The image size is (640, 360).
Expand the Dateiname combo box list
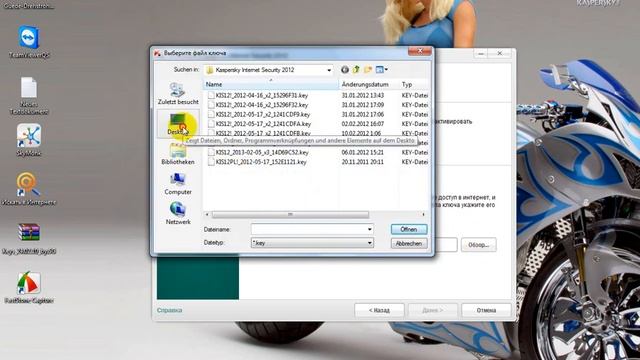click(x=369, y=229)
